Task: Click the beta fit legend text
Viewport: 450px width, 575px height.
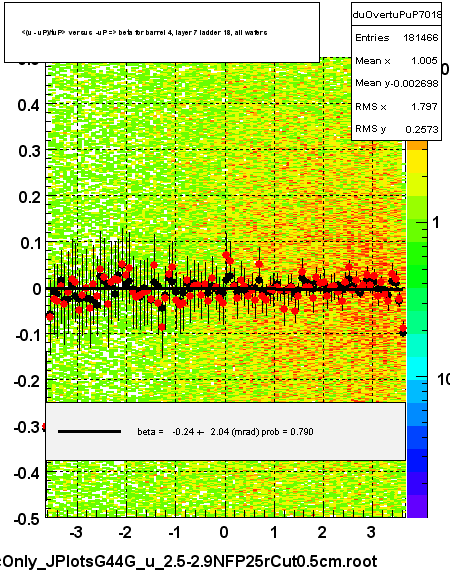Action: click(225, 432)
